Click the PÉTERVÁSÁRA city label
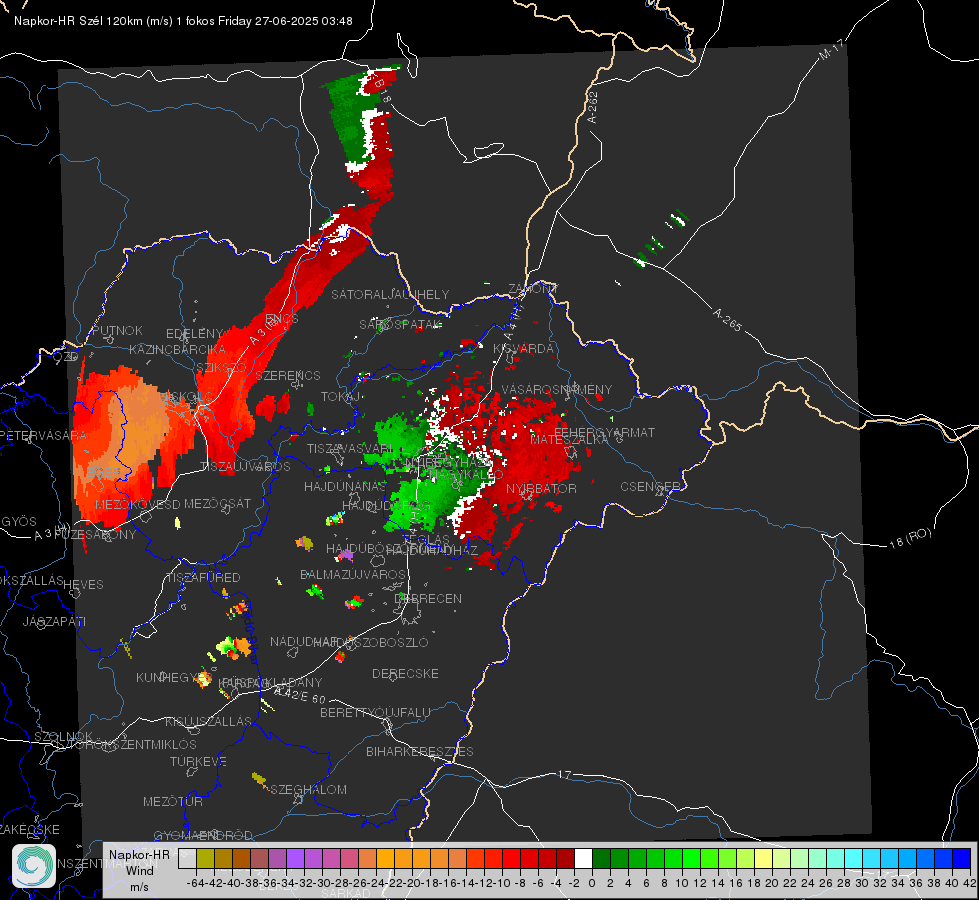 click(x=44, y=435)
